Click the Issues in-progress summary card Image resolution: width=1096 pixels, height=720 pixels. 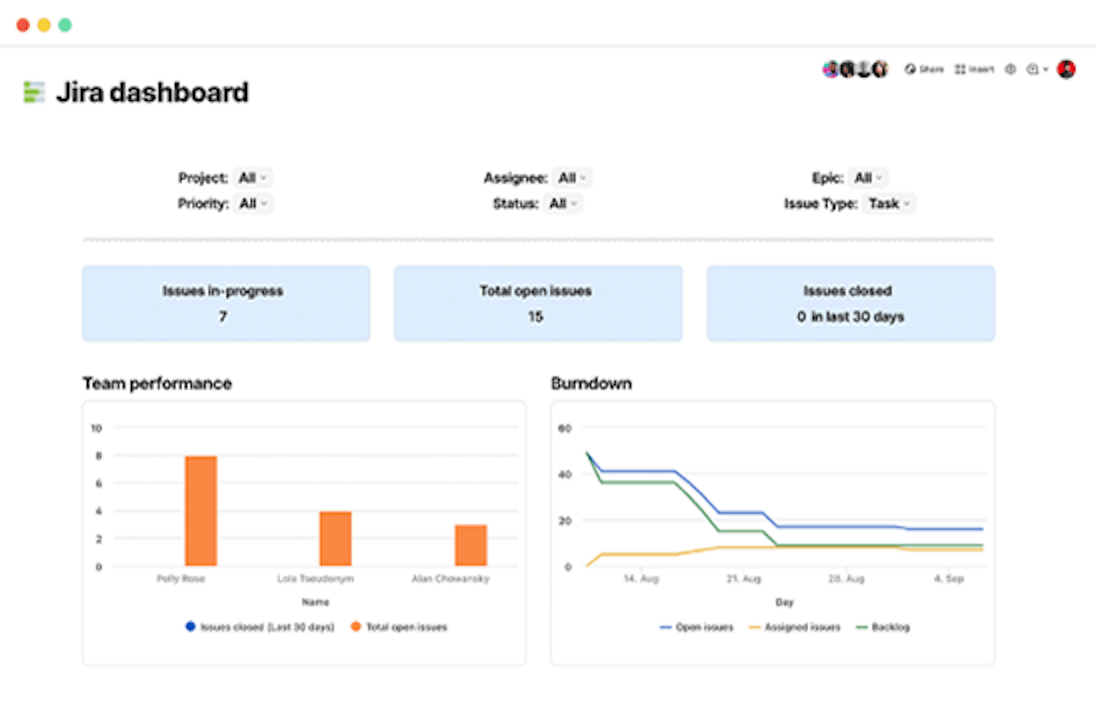pos(226,303)
